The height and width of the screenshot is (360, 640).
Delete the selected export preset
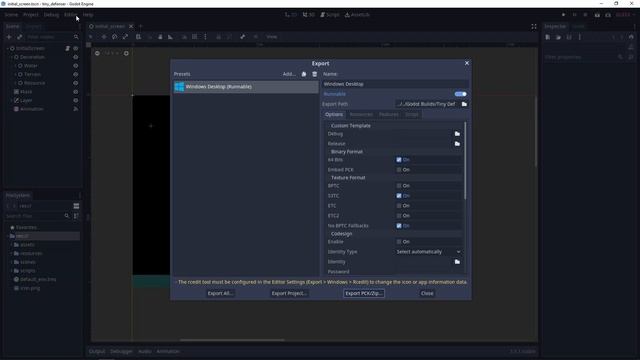coord(314,74)
